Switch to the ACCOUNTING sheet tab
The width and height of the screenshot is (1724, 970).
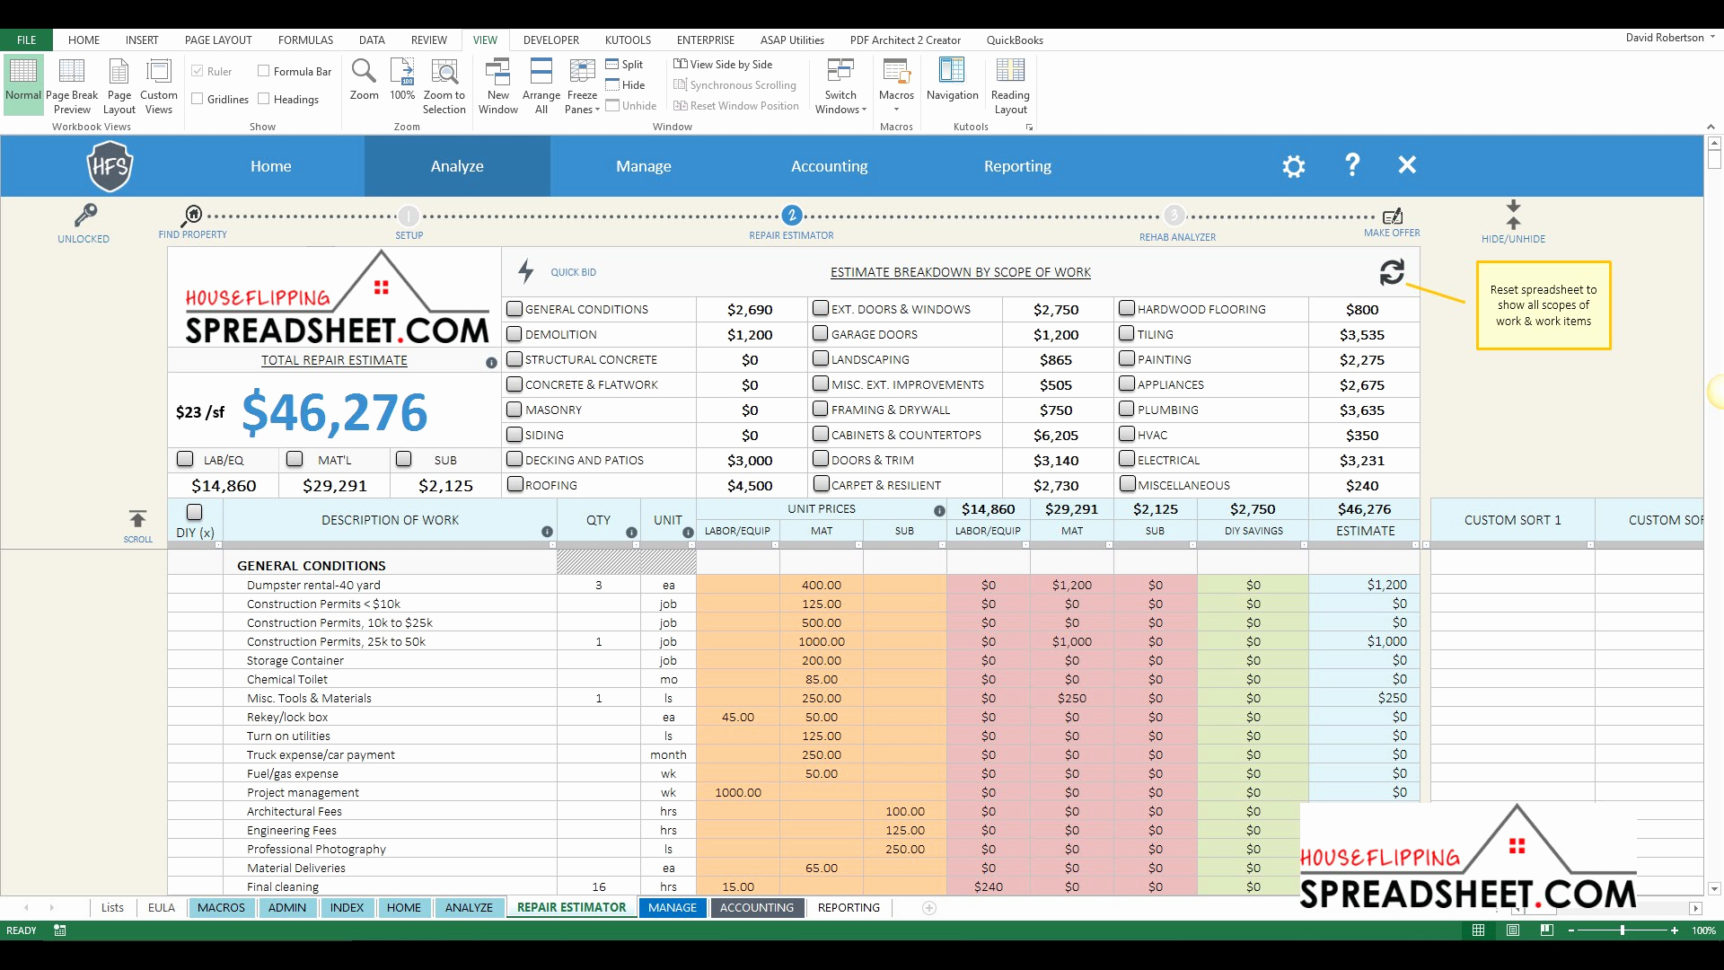pos(757,907)
